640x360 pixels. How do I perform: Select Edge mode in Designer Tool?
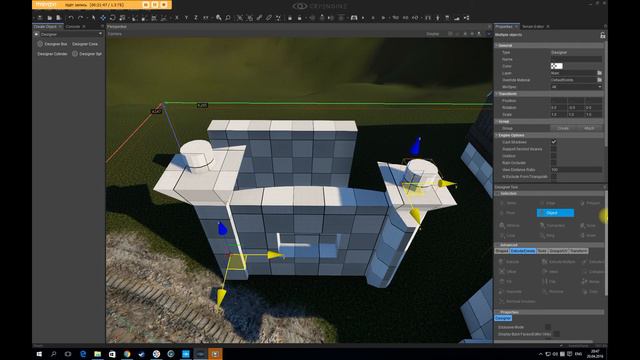pyautogui.click(x=549, y=203)
